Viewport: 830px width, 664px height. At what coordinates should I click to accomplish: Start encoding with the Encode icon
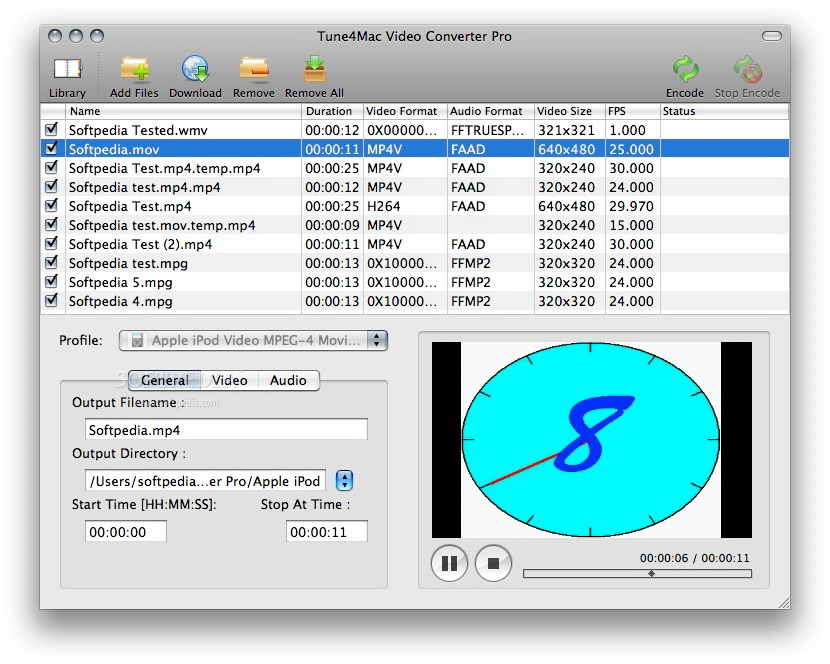[685, 70]
